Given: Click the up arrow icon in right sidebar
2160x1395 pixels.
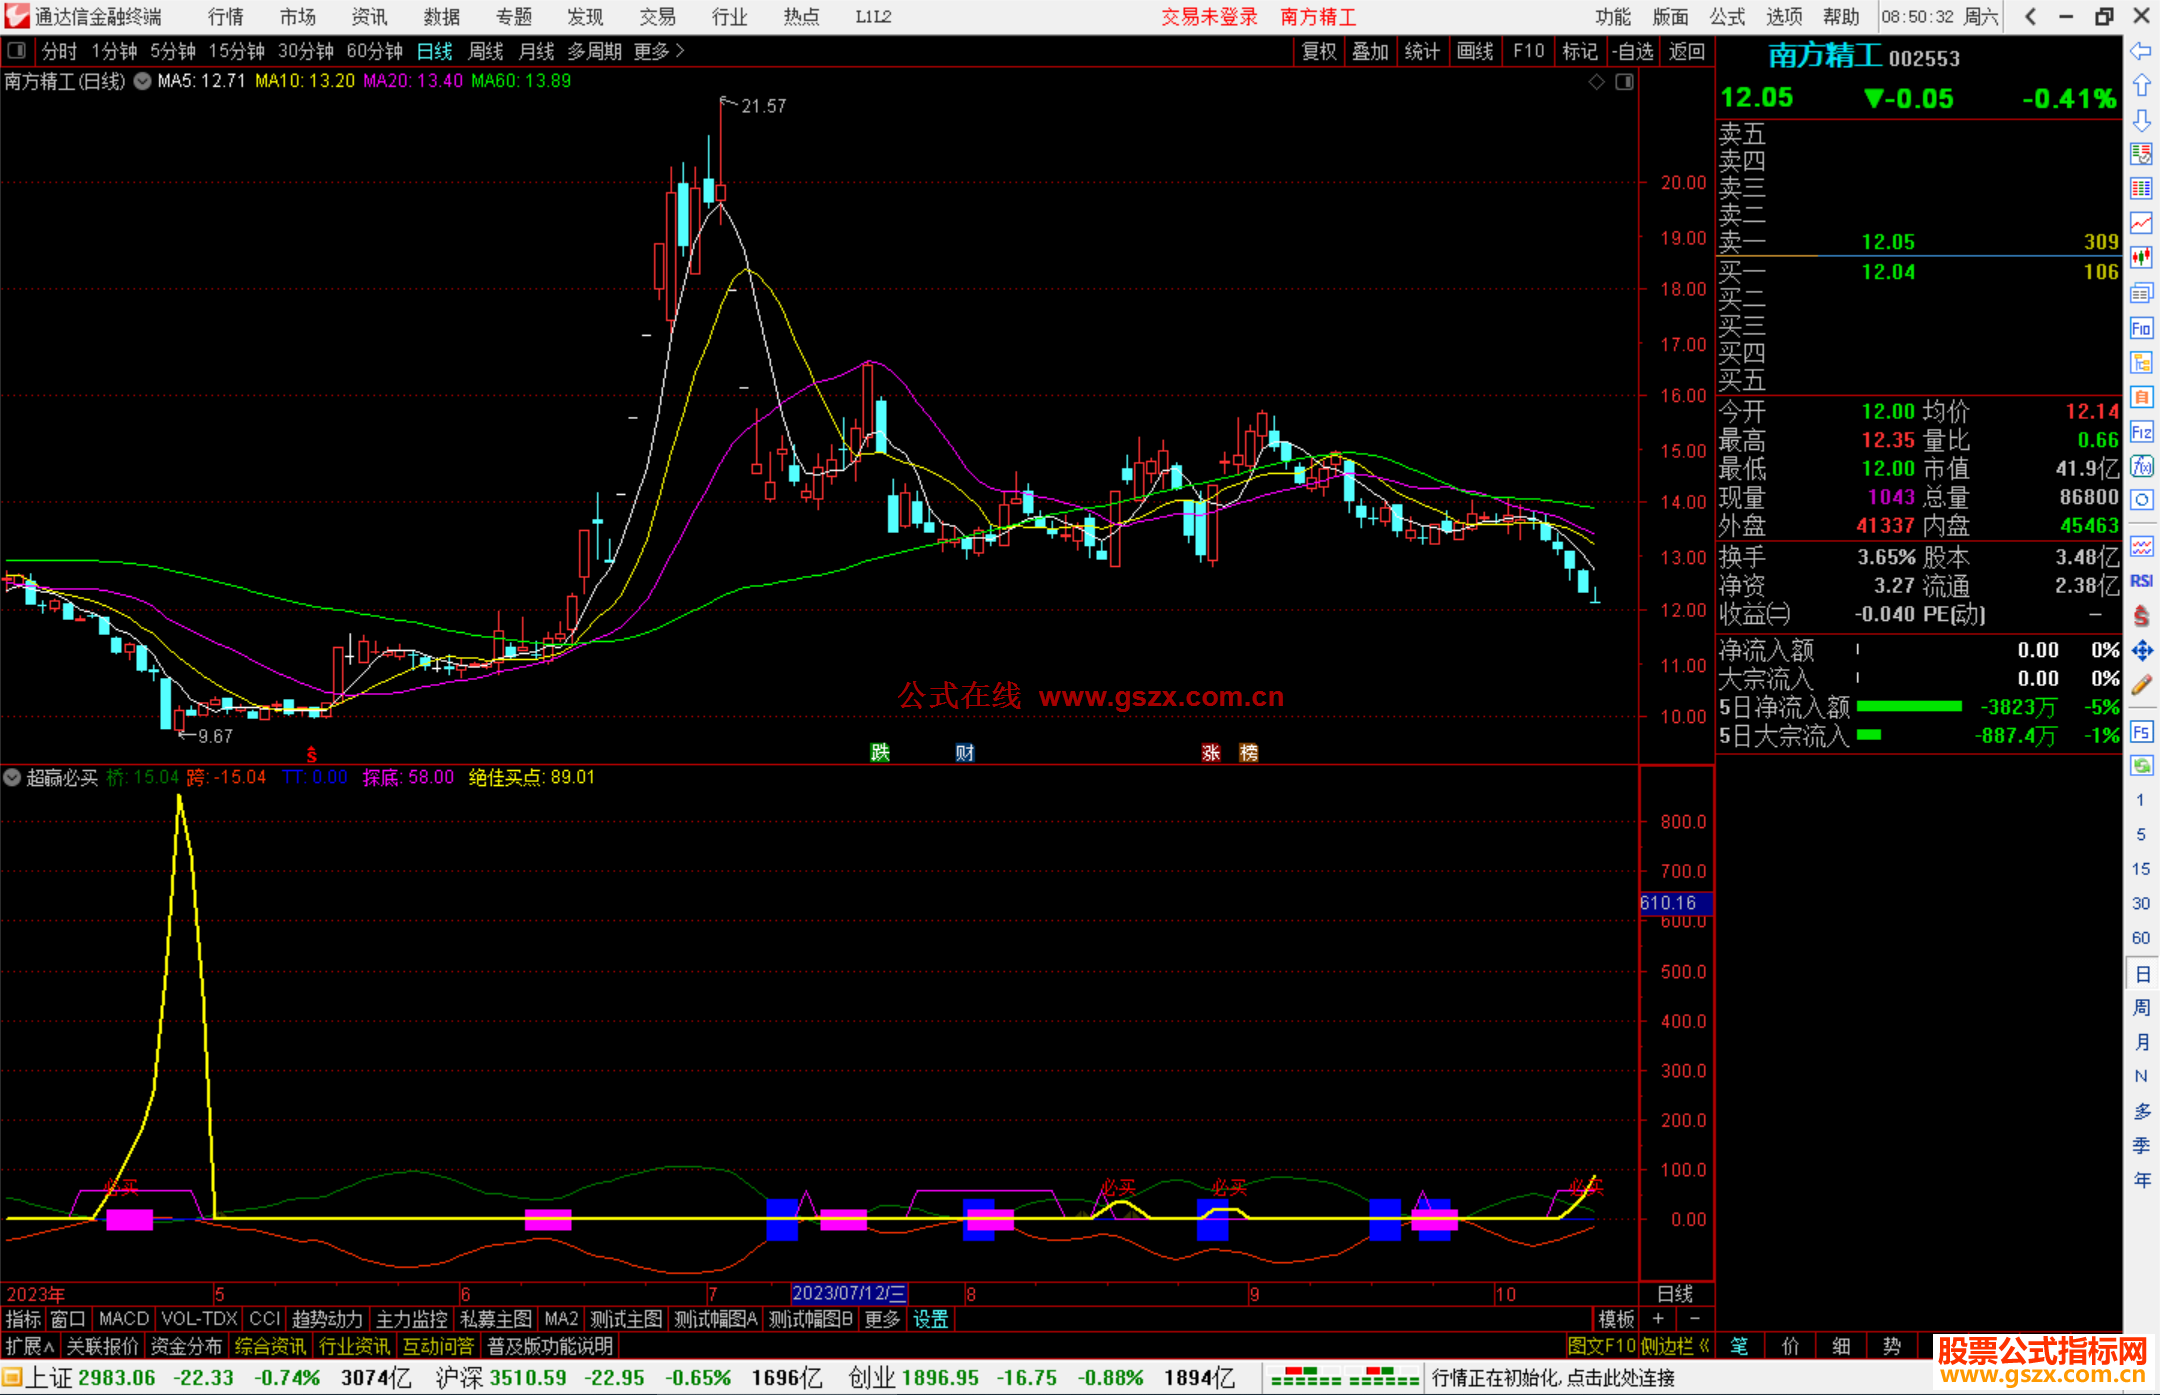Looking at the screenshot, I should pyautogui.click(x=2141, y=86).
